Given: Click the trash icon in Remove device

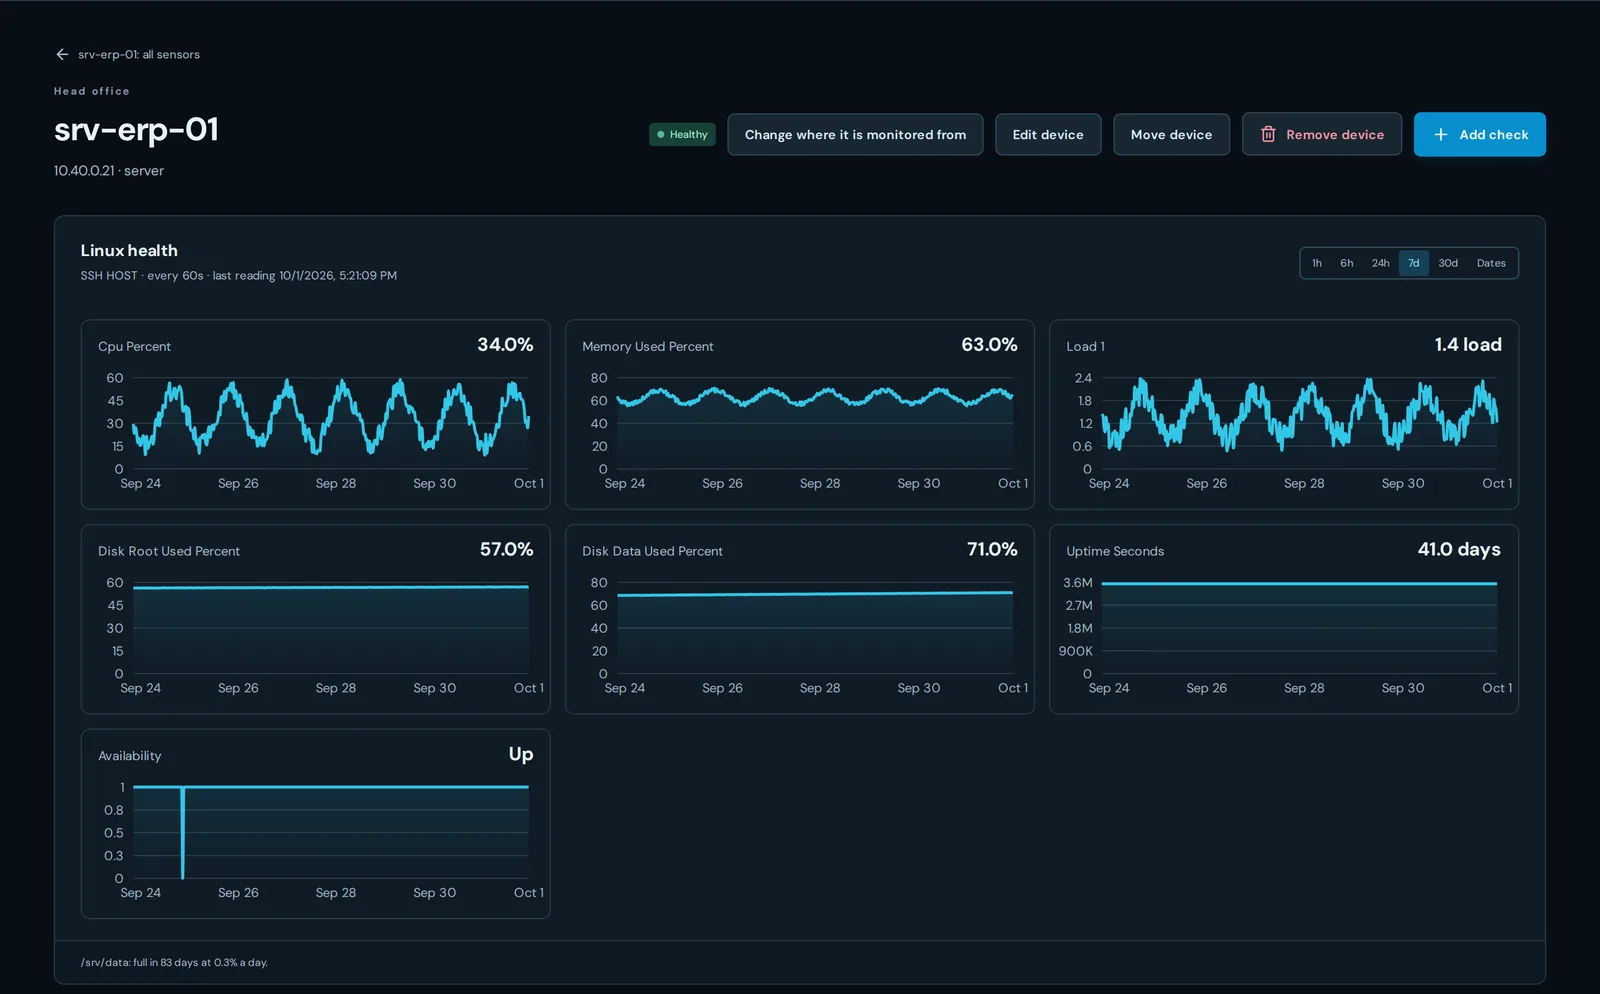Looking at the screenshot, I should click(1268, 134).
